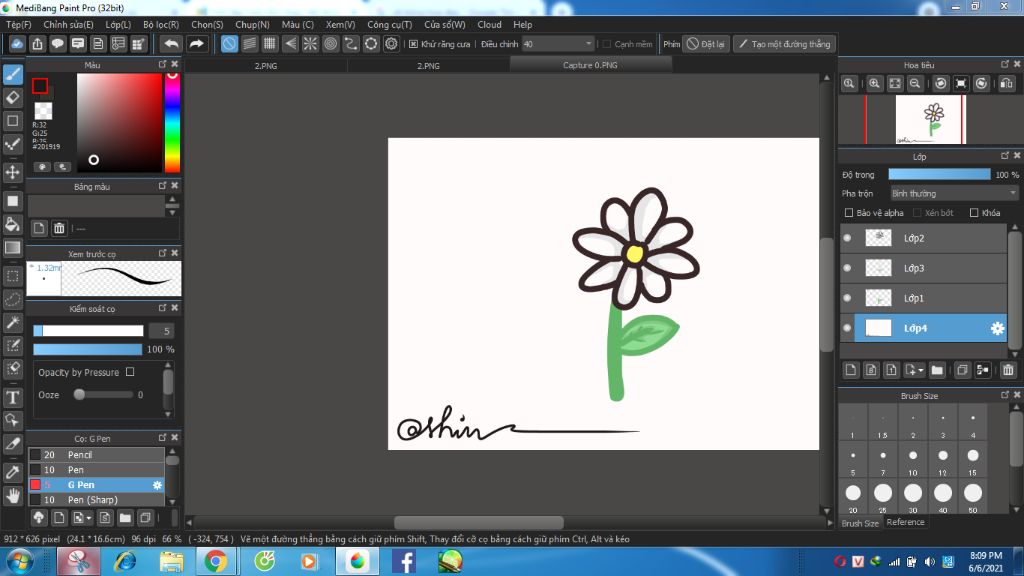Click the Đặt lại reset button
Viewport: 1024px width, 576px height.
(706, 44)
